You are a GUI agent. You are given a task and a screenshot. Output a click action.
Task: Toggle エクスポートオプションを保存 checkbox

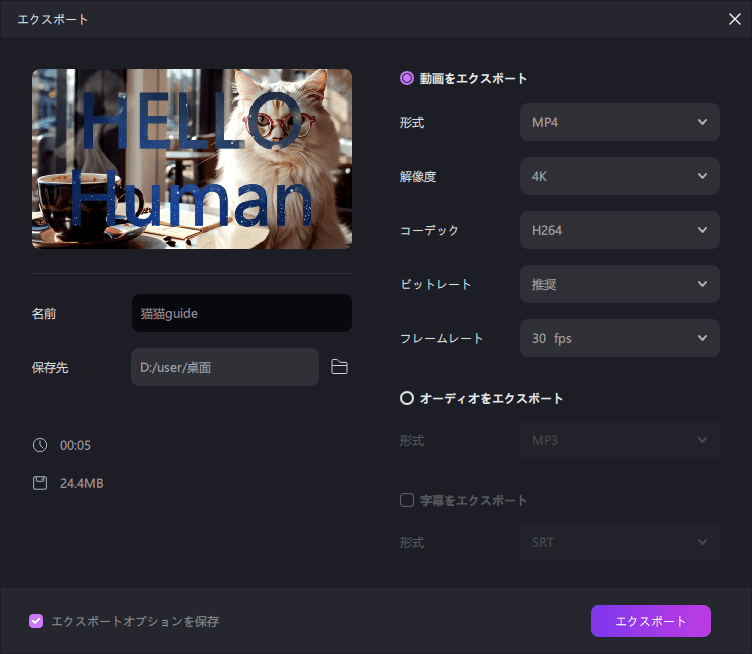click(36, 621)
